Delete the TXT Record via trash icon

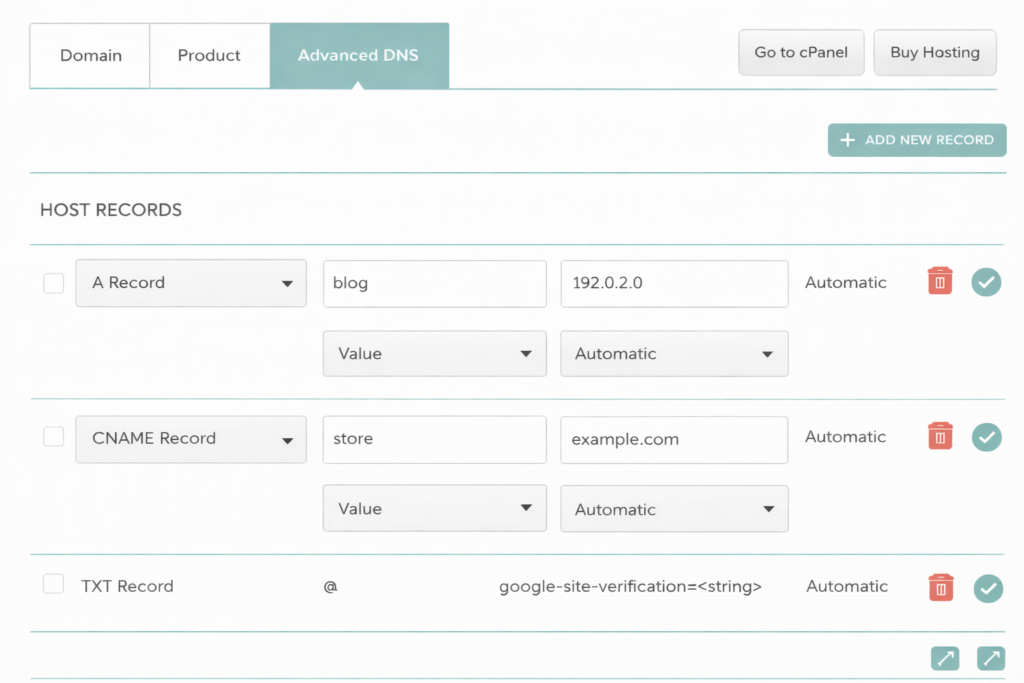tap(939, 588)
